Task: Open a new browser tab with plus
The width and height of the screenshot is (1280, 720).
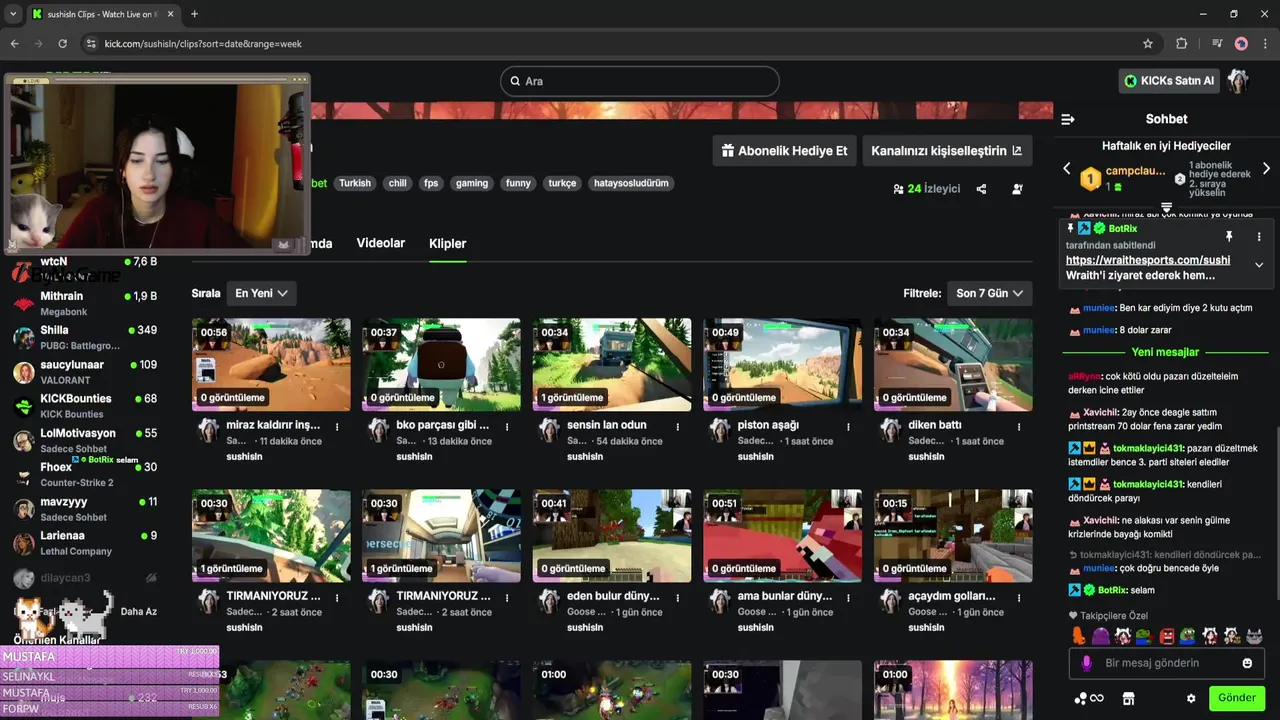Action: point(194,14)
